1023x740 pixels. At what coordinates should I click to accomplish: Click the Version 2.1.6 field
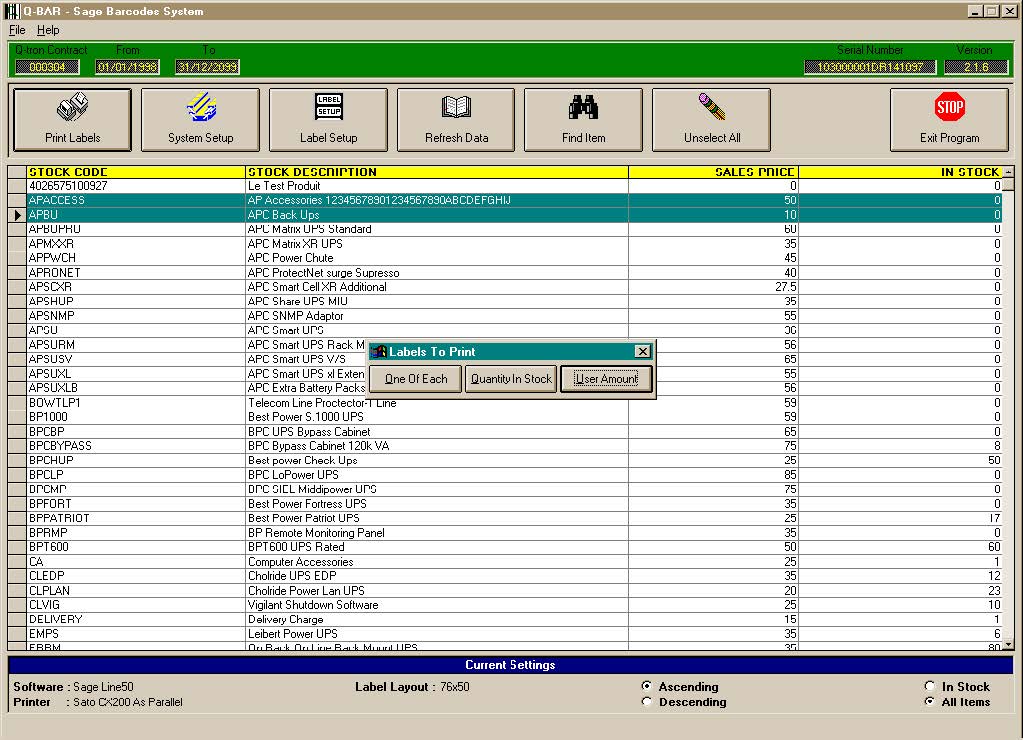[x=976, y=67]
